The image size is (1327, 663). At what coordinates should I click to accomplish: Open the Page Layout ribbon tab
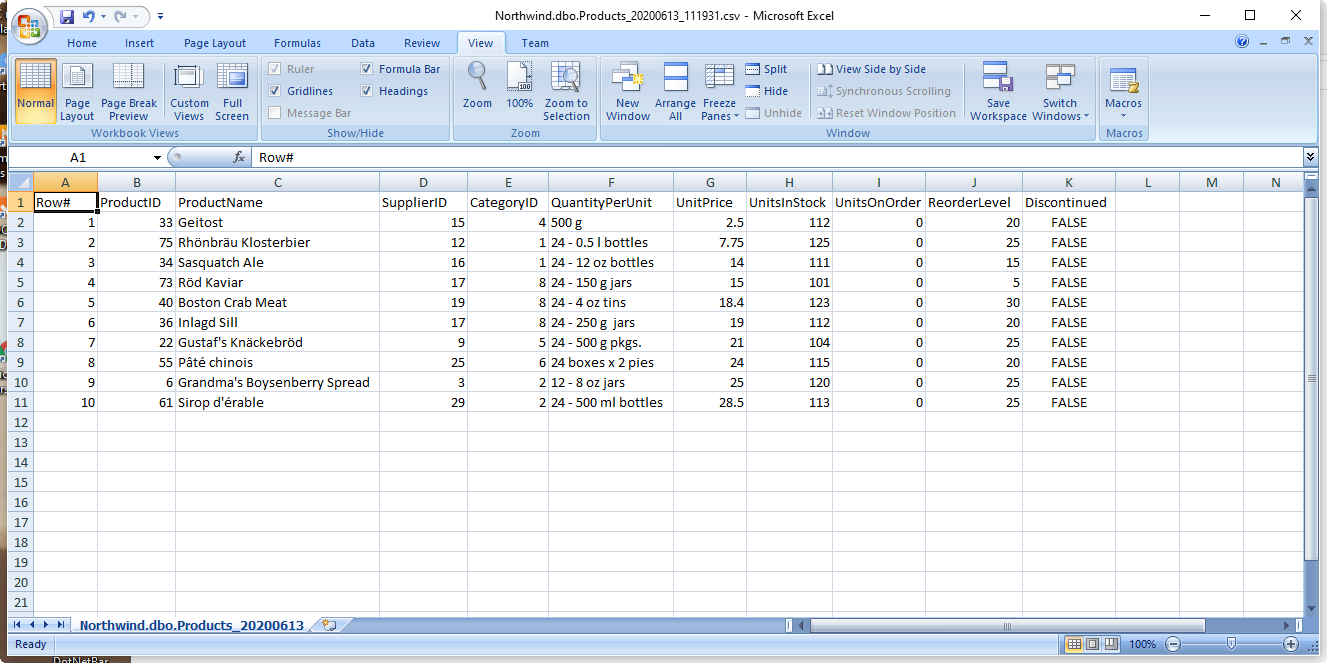point(215,43)
